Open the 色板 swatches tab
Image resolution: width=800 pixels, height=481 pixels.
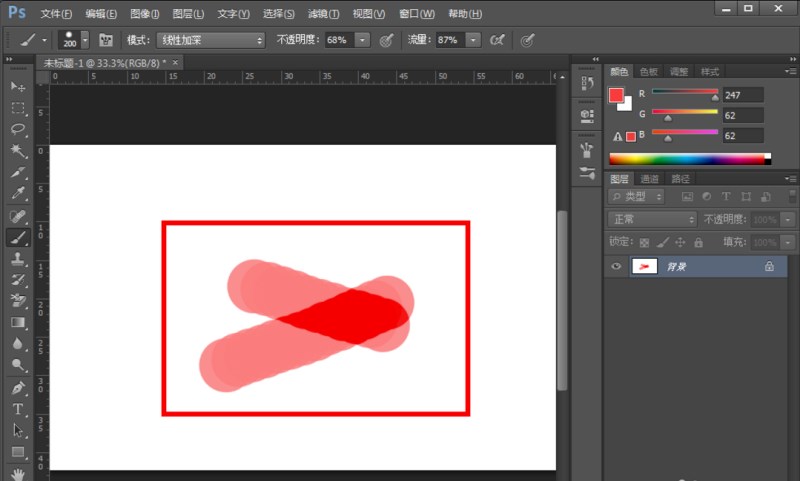[x=649, y=72]
